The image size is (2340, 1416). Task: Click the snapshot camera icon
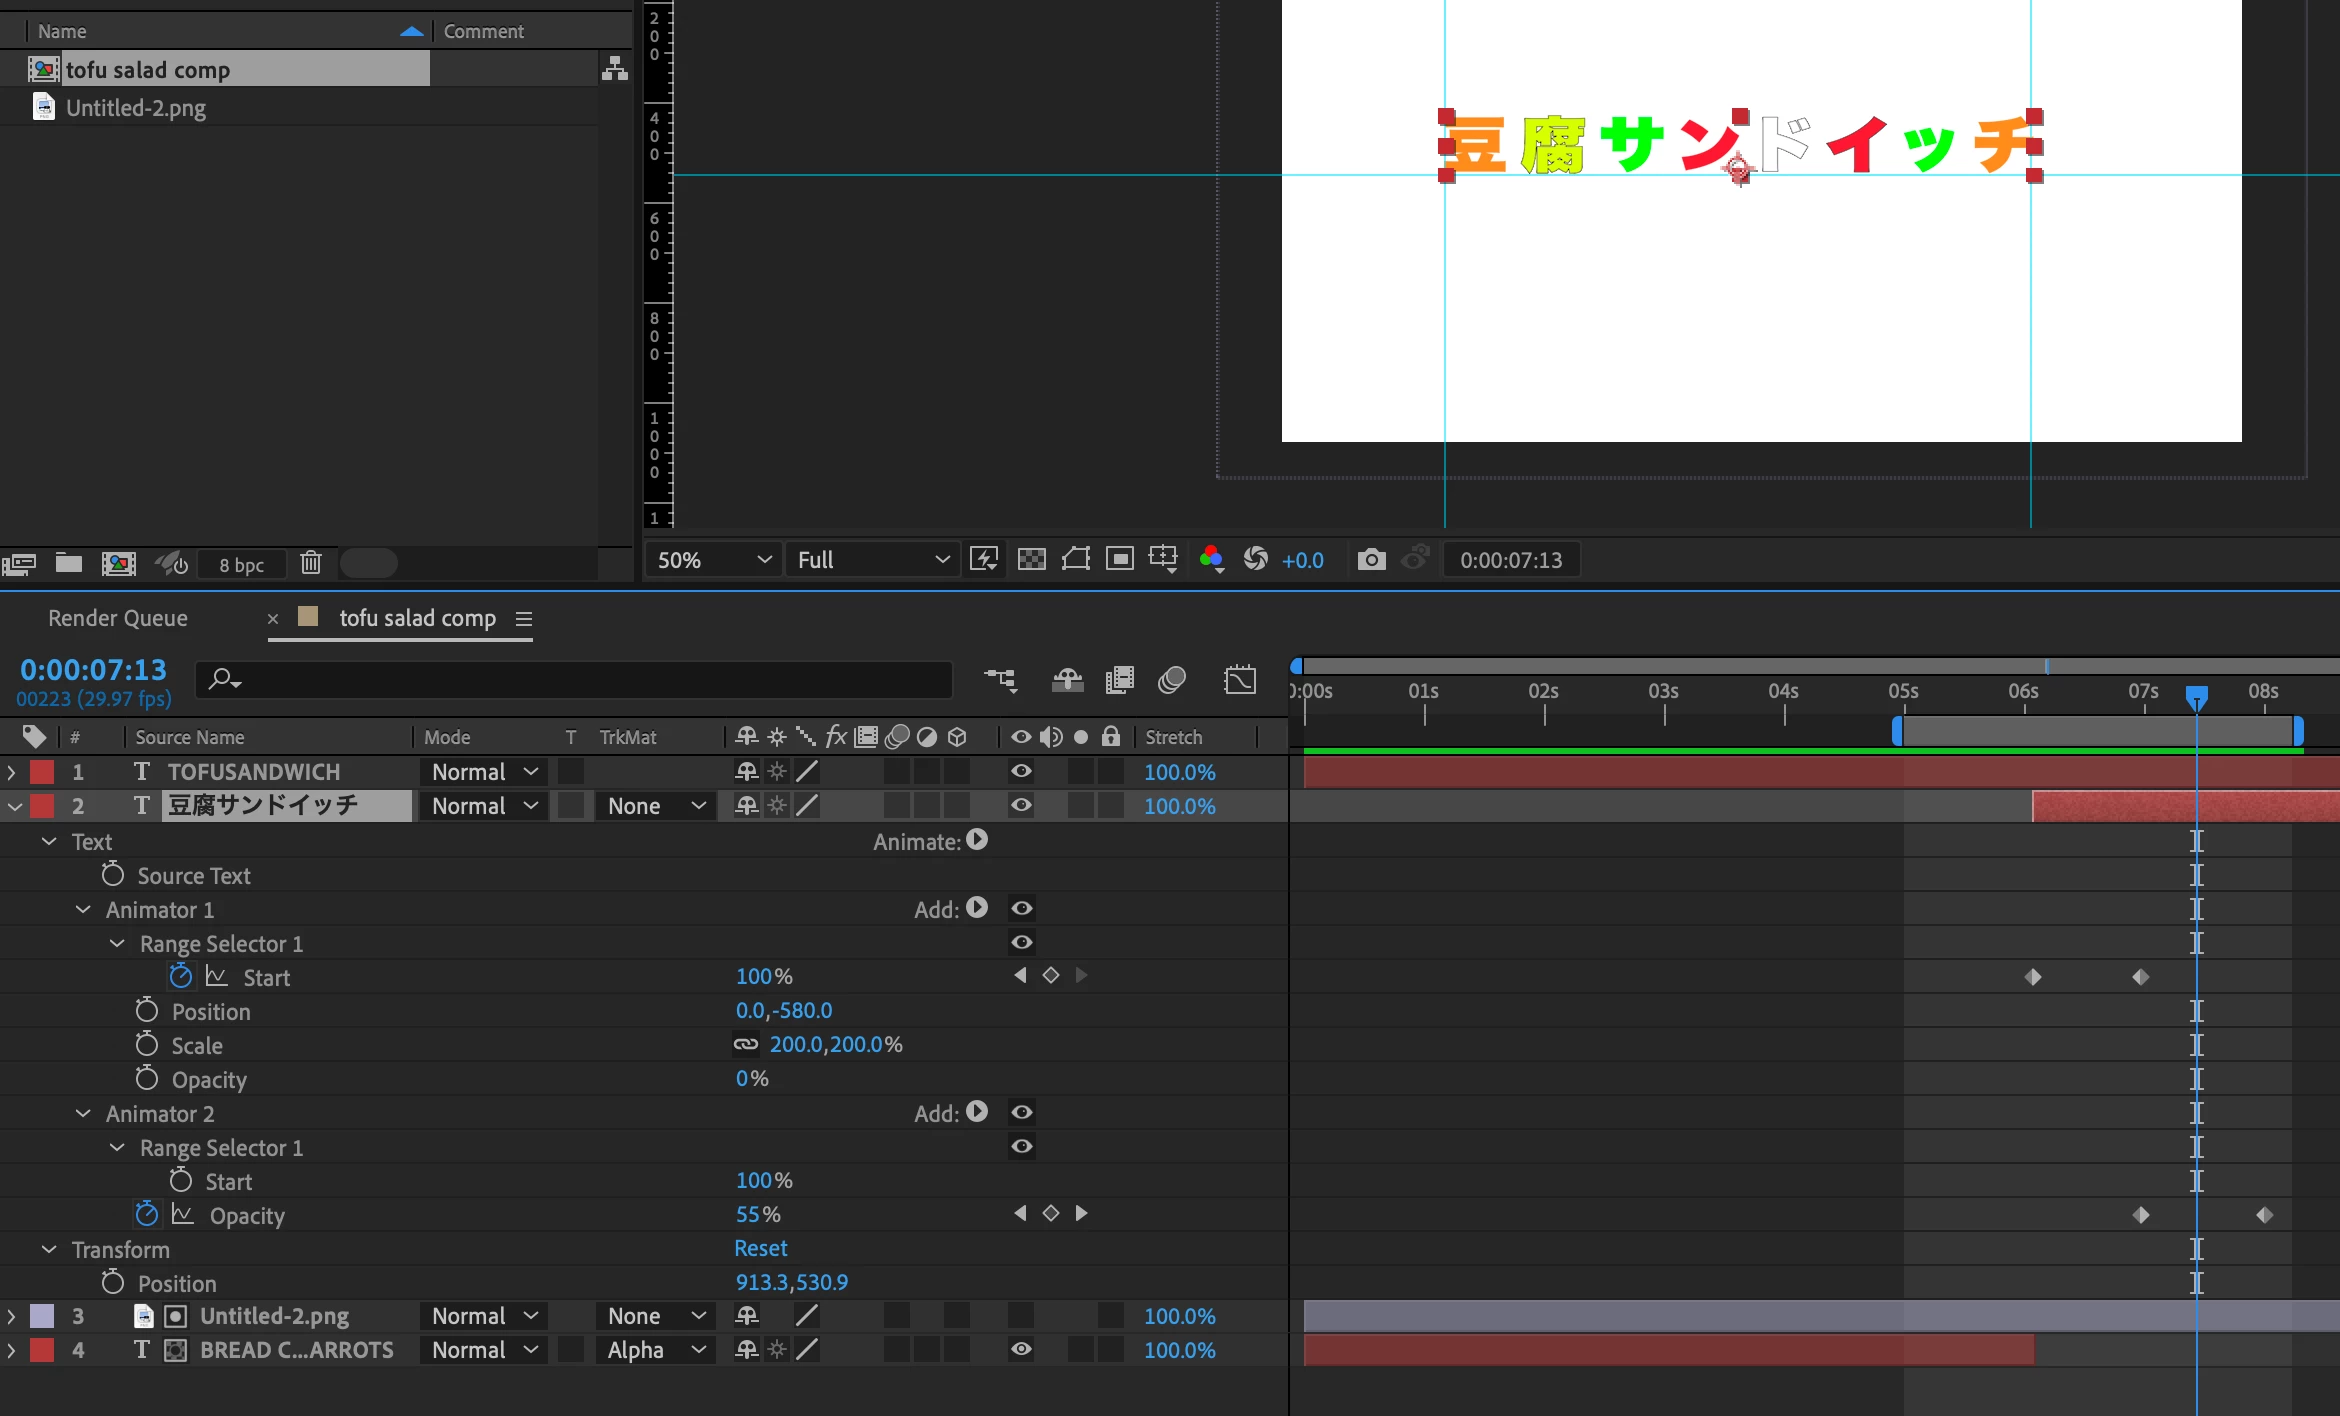tap(1371, 560)
